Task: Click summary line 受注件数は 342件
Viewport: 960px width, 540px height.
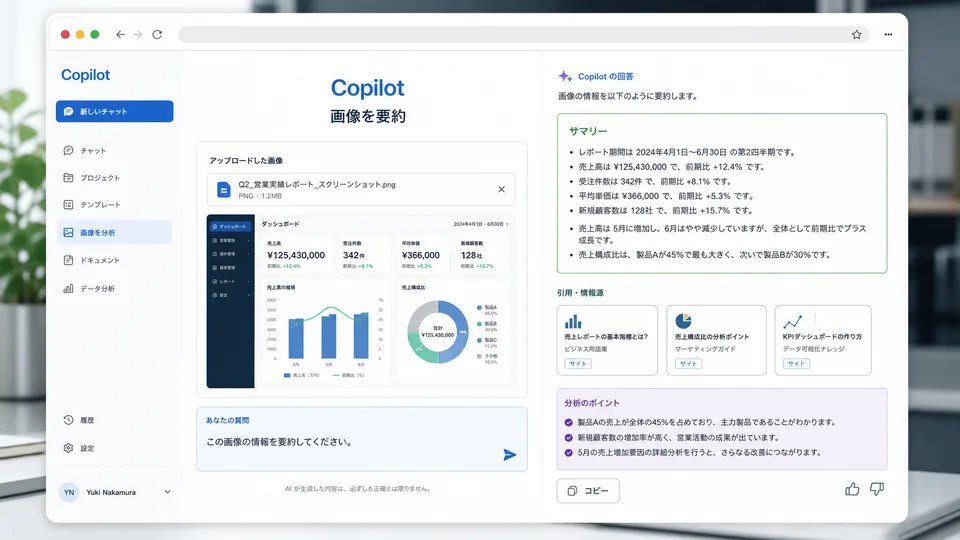Action: (655, 181)
